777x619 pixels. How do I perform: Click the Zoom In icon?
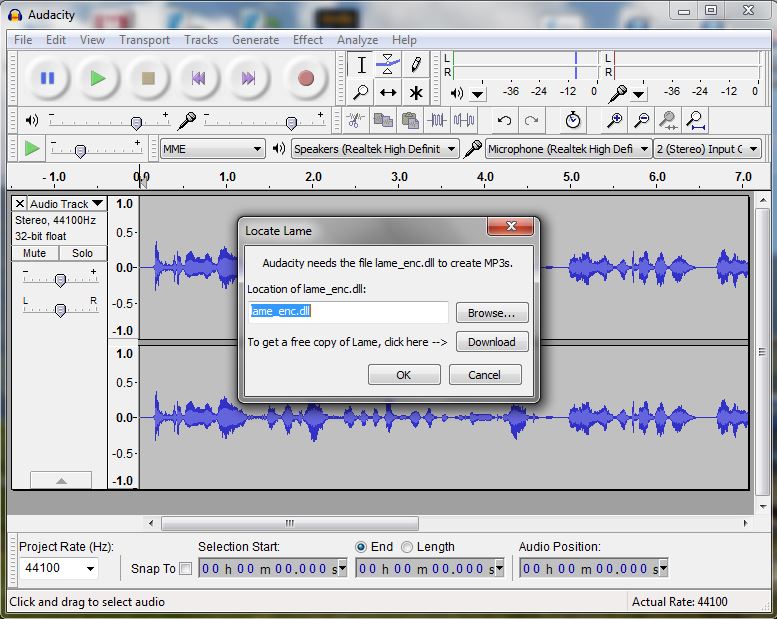click(x=614, y=120)
